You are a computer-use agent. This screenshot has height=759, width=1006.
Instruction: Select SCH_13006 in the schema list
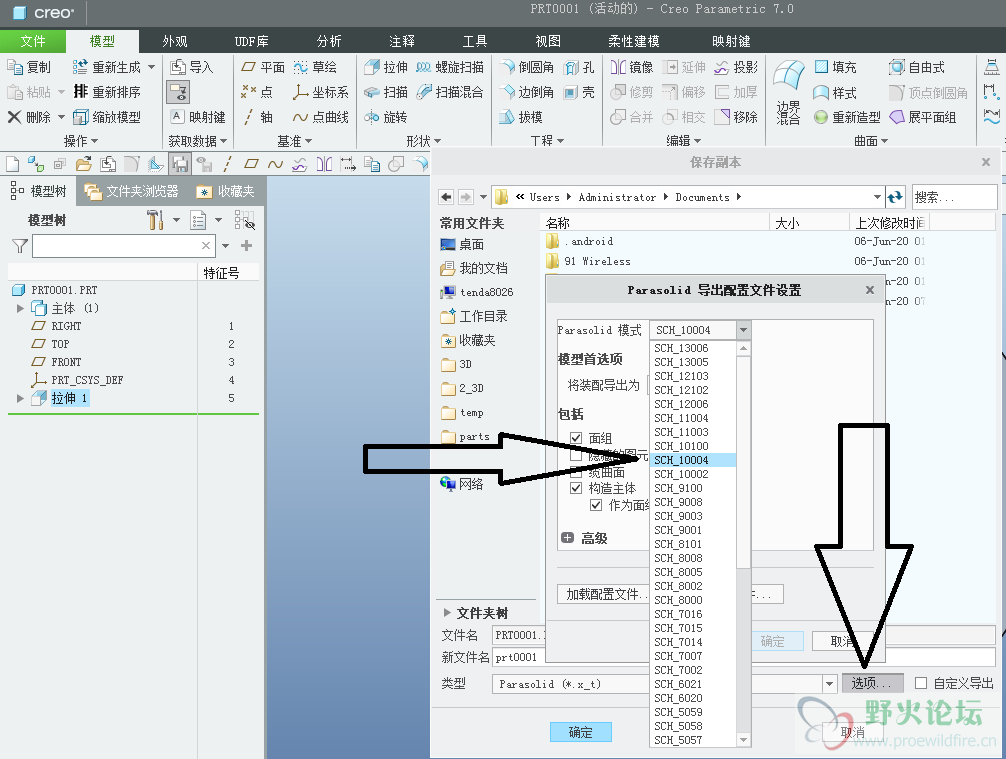[693, 348]
